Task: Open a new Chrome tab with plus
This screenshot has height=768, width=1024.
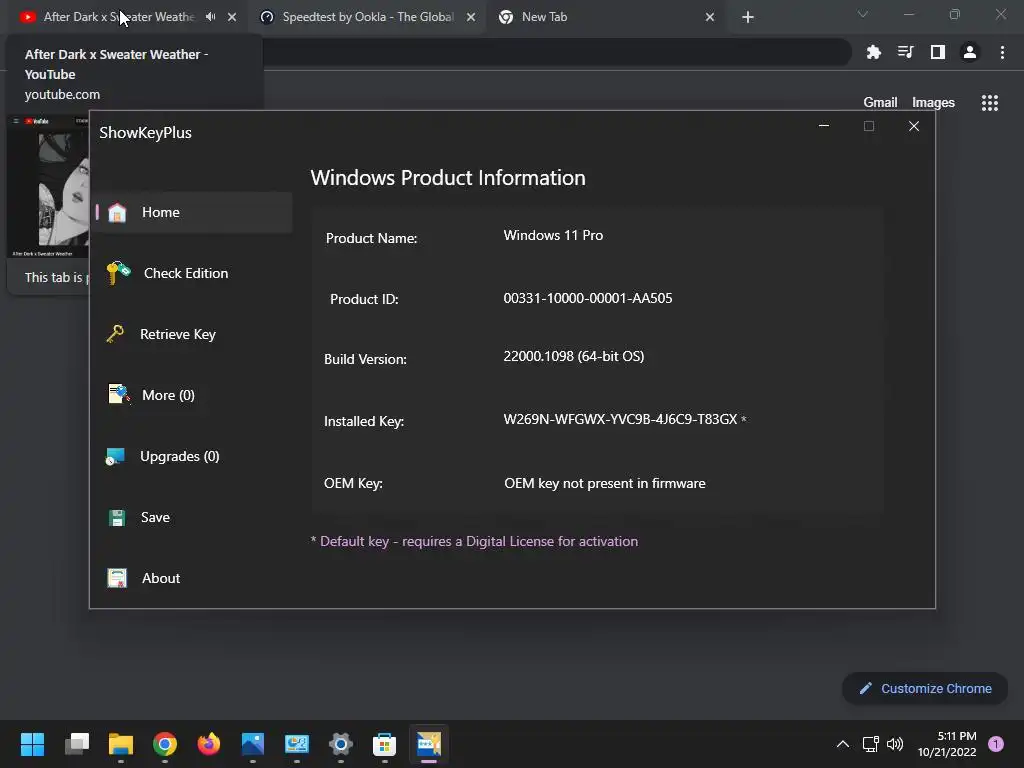Action: 748,17
